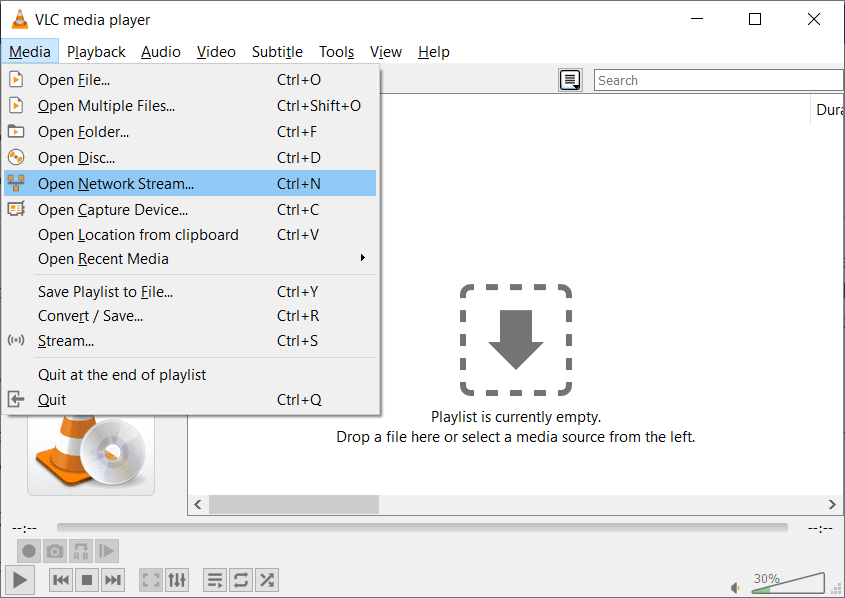Choose Stream... menu entry
This screenshot has height=598, width=845.
190,340
